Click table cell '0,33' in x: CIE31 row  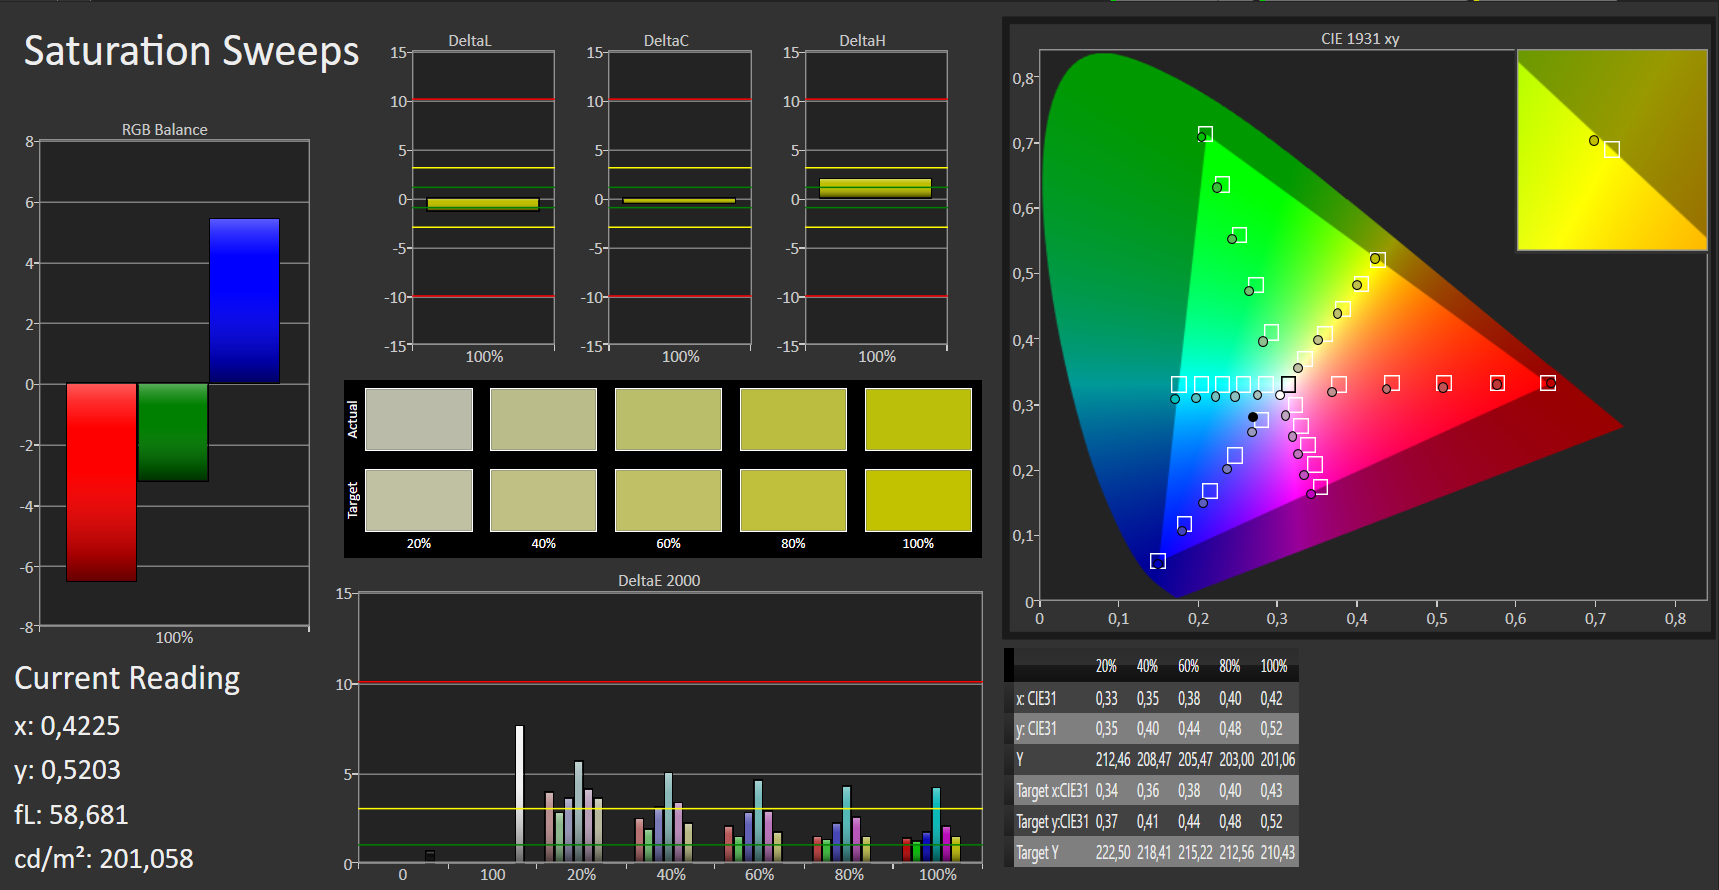(x=1106, y=698)
